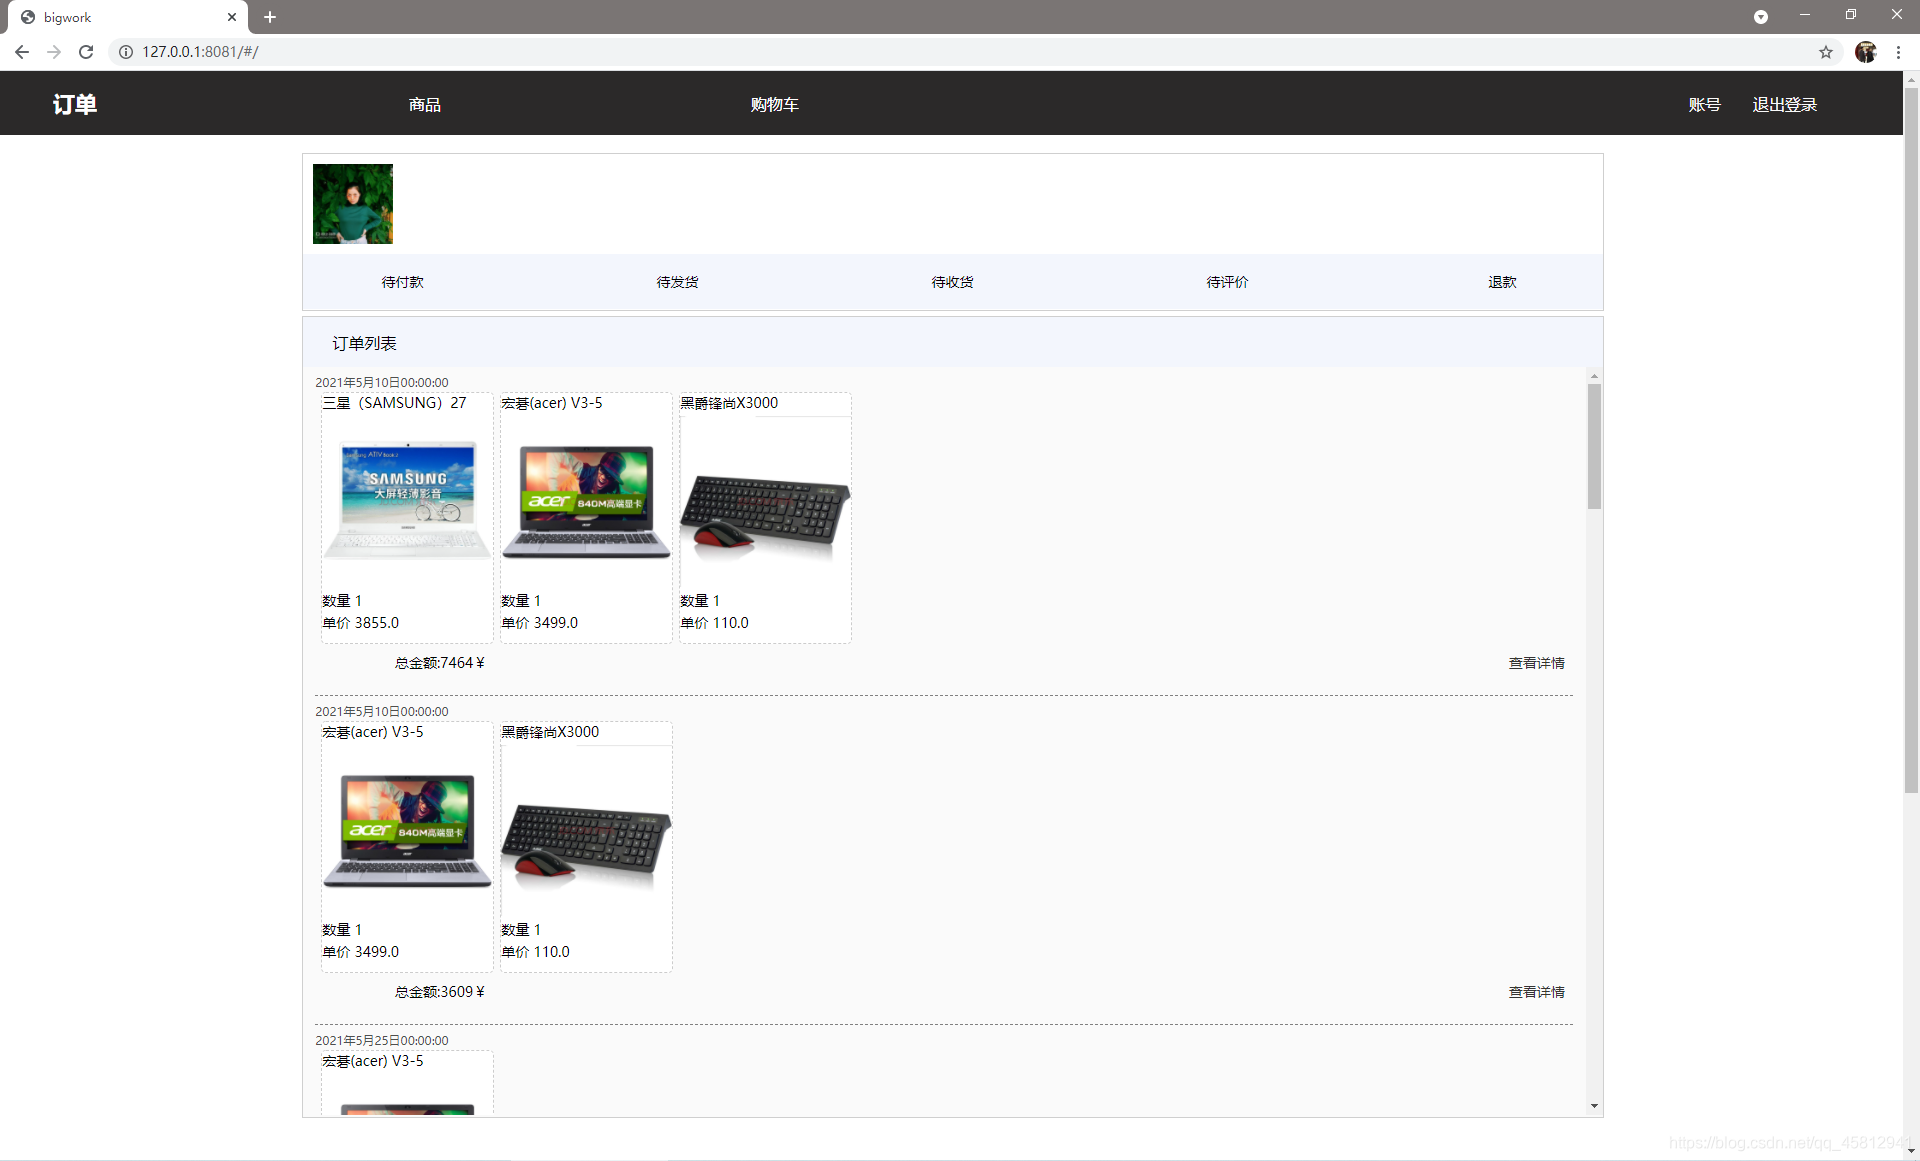View site information icon in address bar

126,52
